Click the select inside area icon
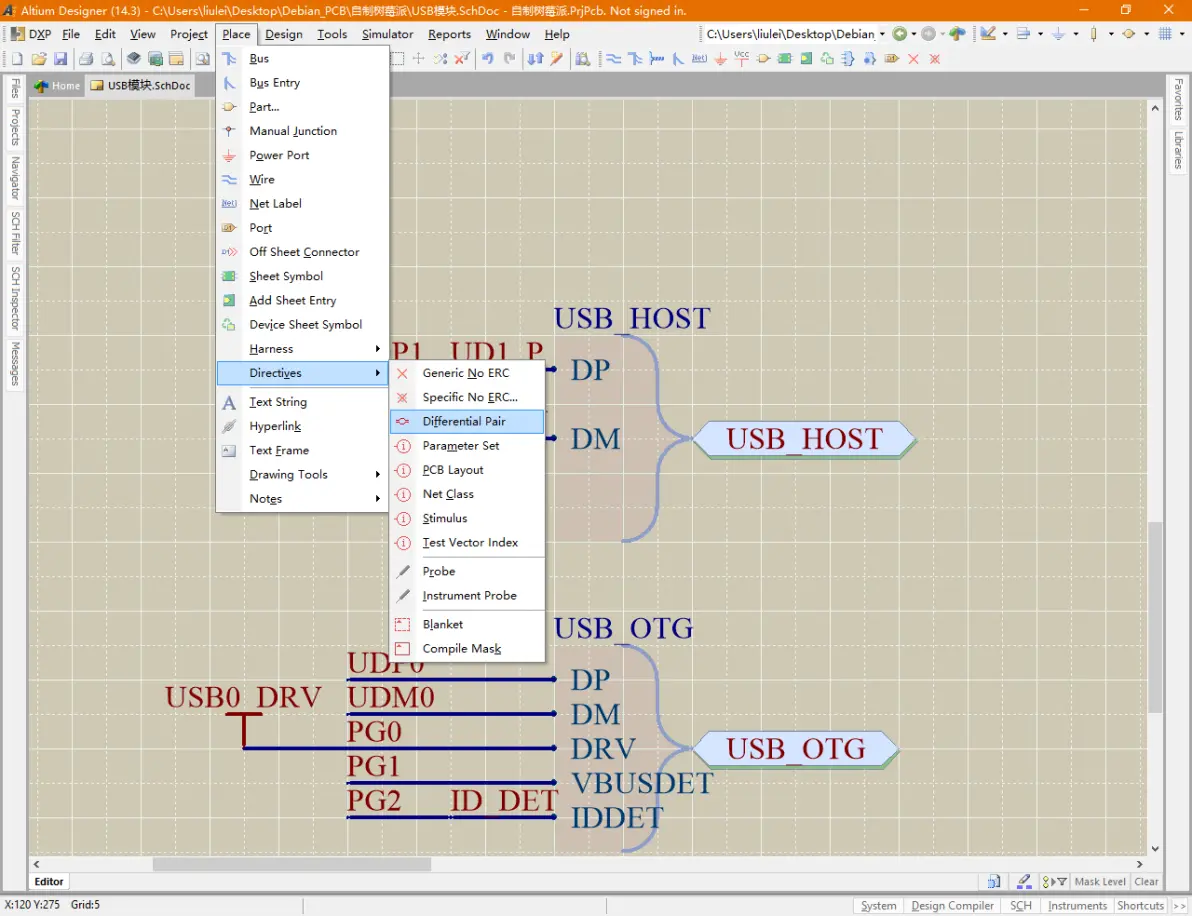The image size is (1192, 916). tap(396, 59)
